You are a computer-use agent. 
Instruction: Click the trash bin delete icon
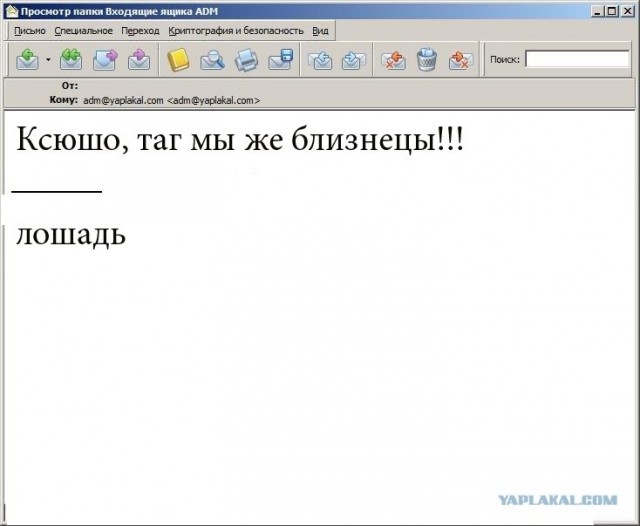[x=427, y=60]
